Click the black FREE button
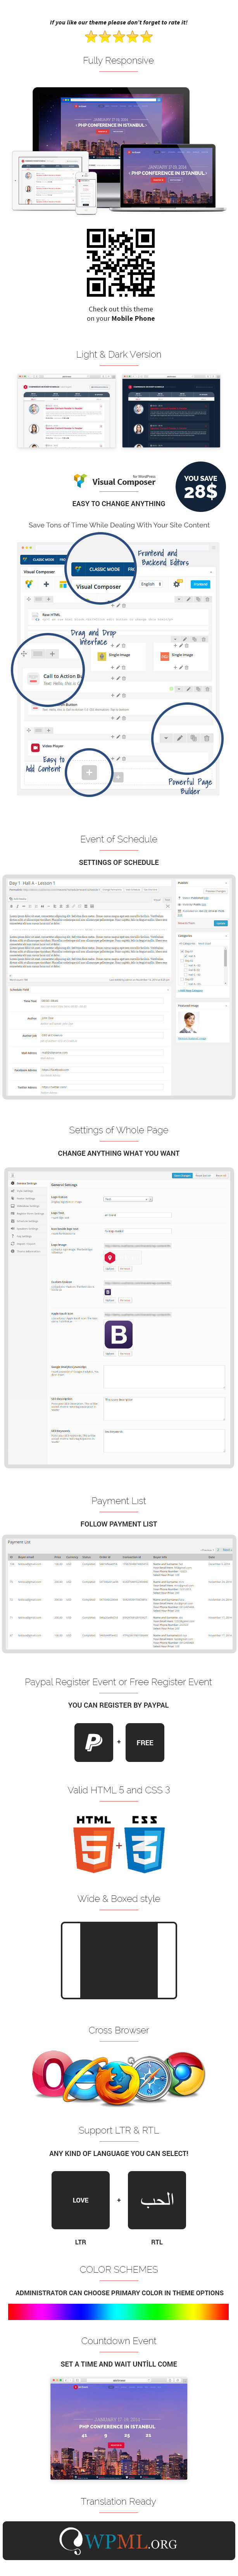 145,1742
